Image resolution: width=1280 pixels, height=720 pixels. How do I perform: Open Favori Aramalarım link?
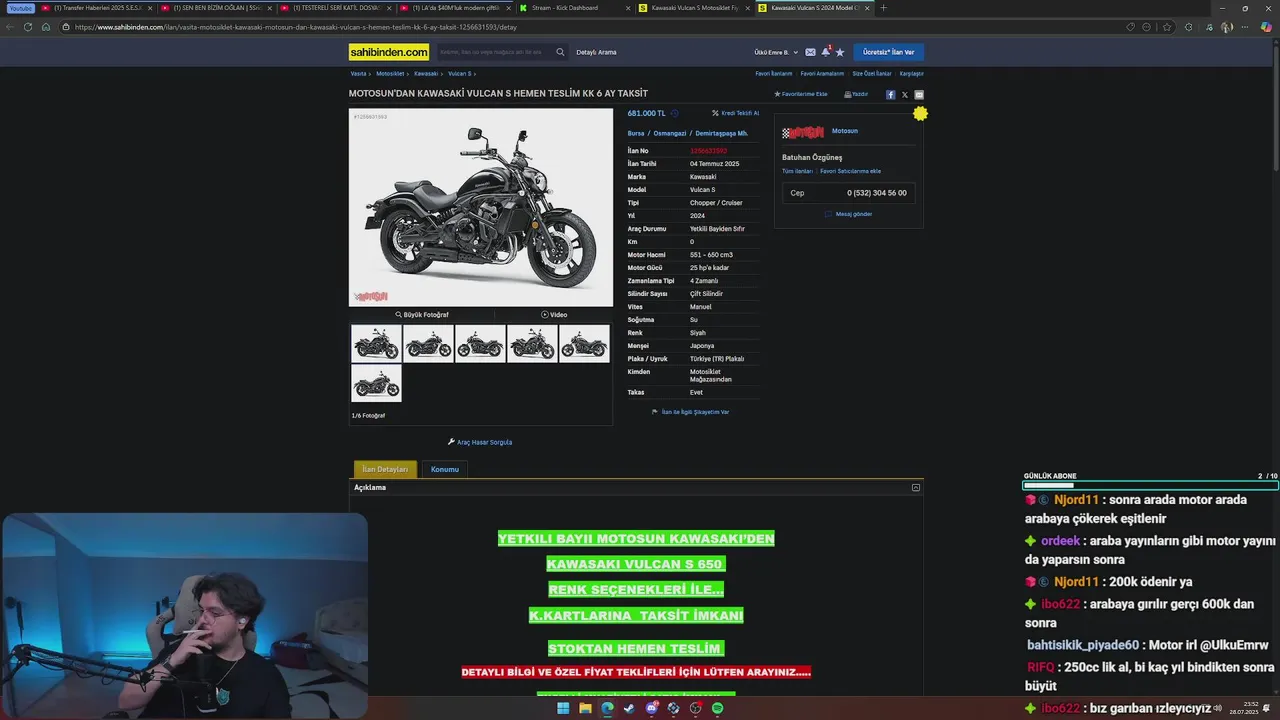coord(822,74)
